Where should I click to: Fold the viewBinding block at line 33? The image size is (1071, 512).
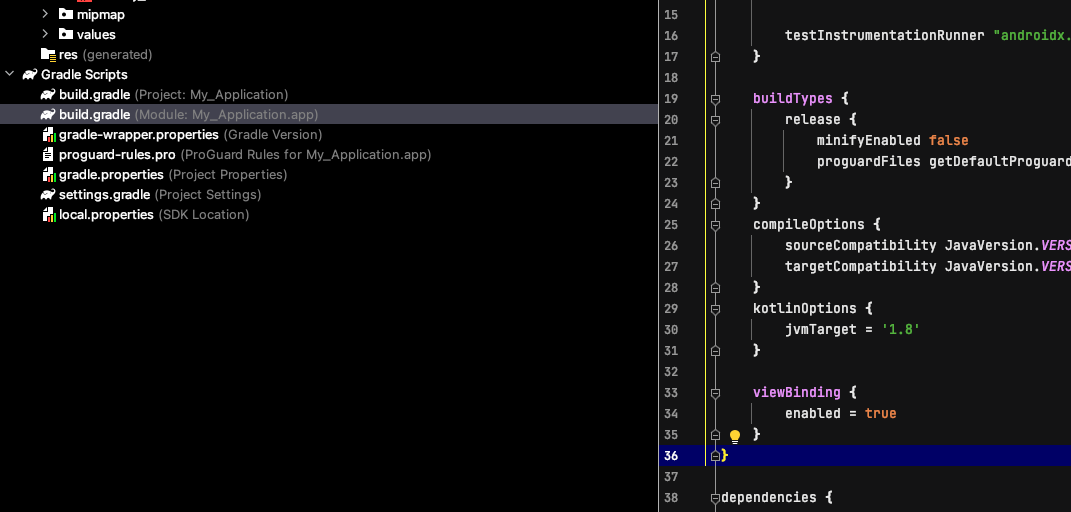(x=715, y=393)
